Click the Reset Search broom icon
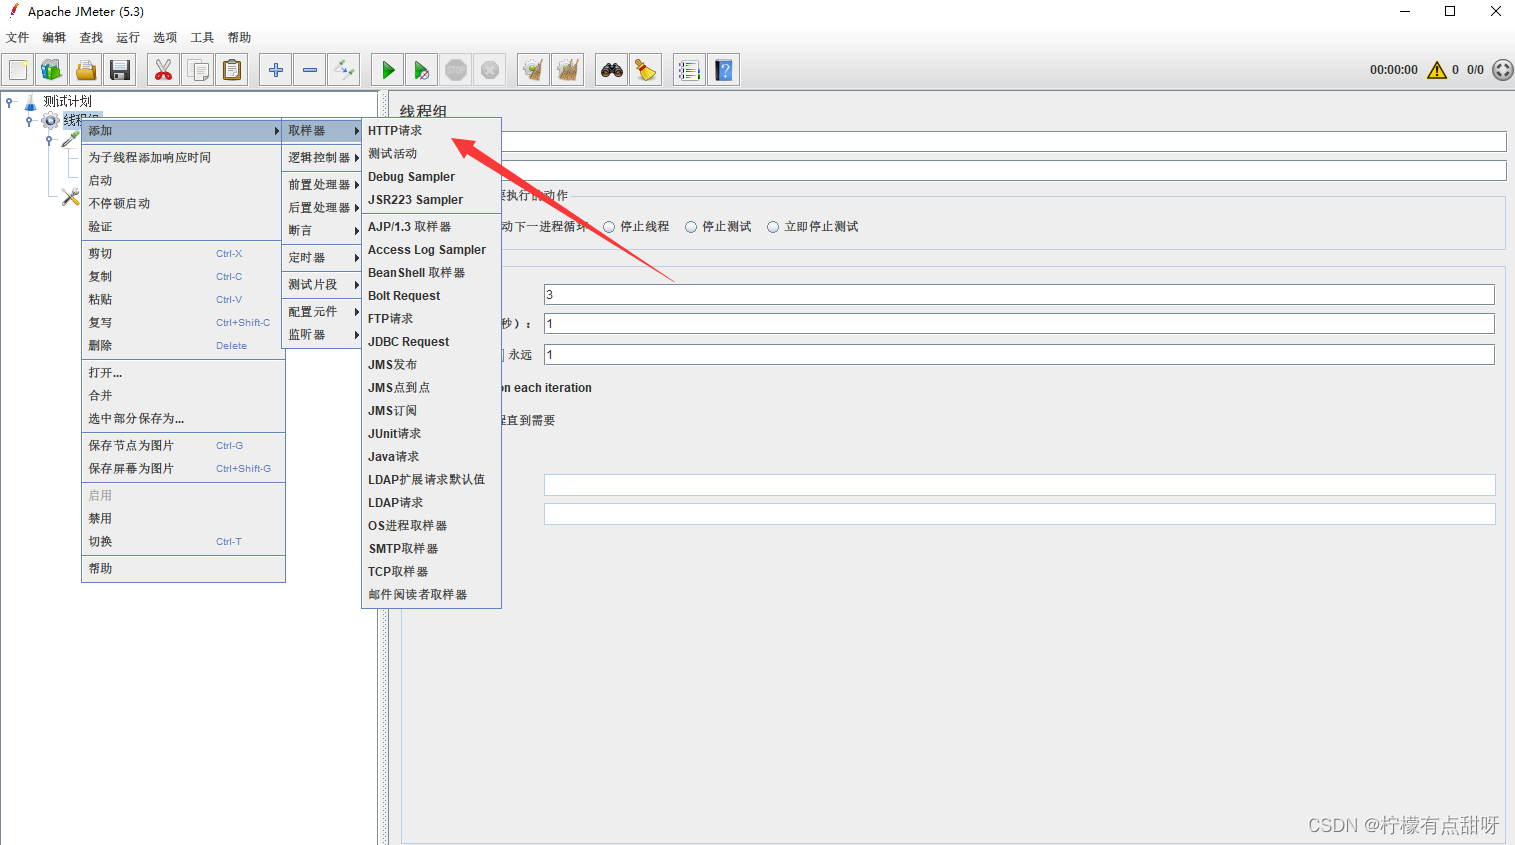Viewport: 1515px width, 845px height. pyautogui.click(x=646, y=70)
